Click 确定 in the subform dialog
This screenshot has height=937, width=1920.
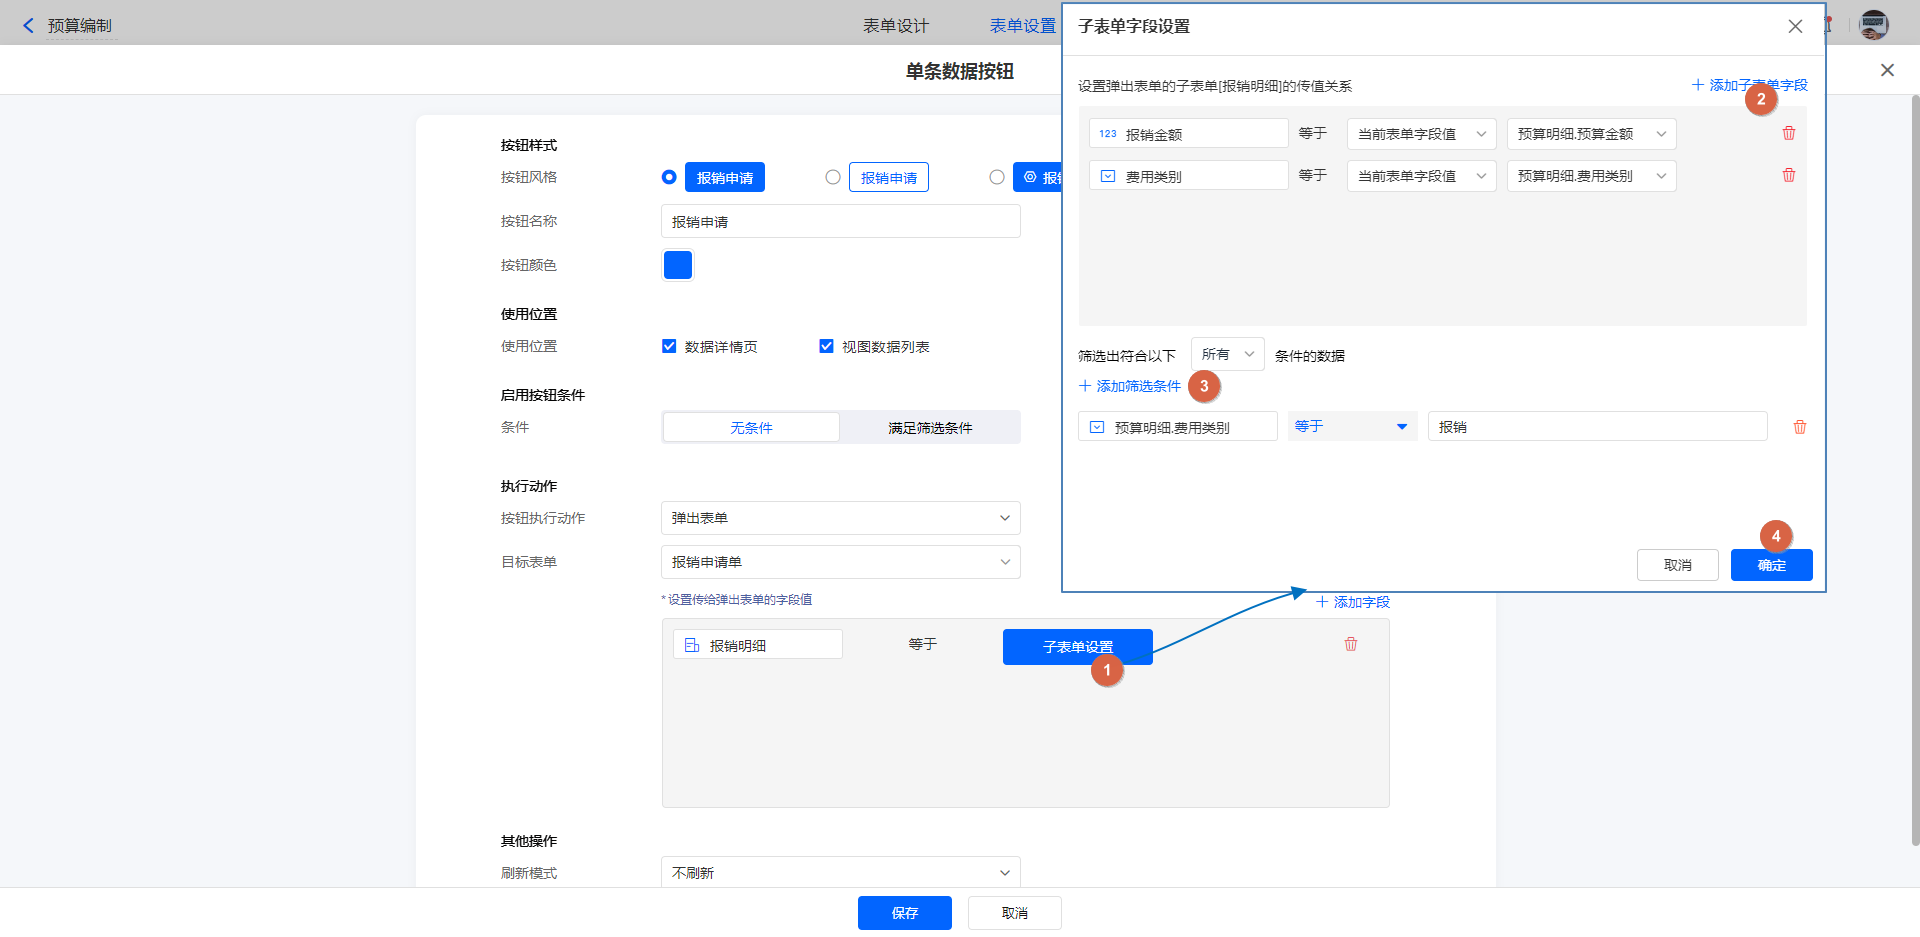[1771, 565]
